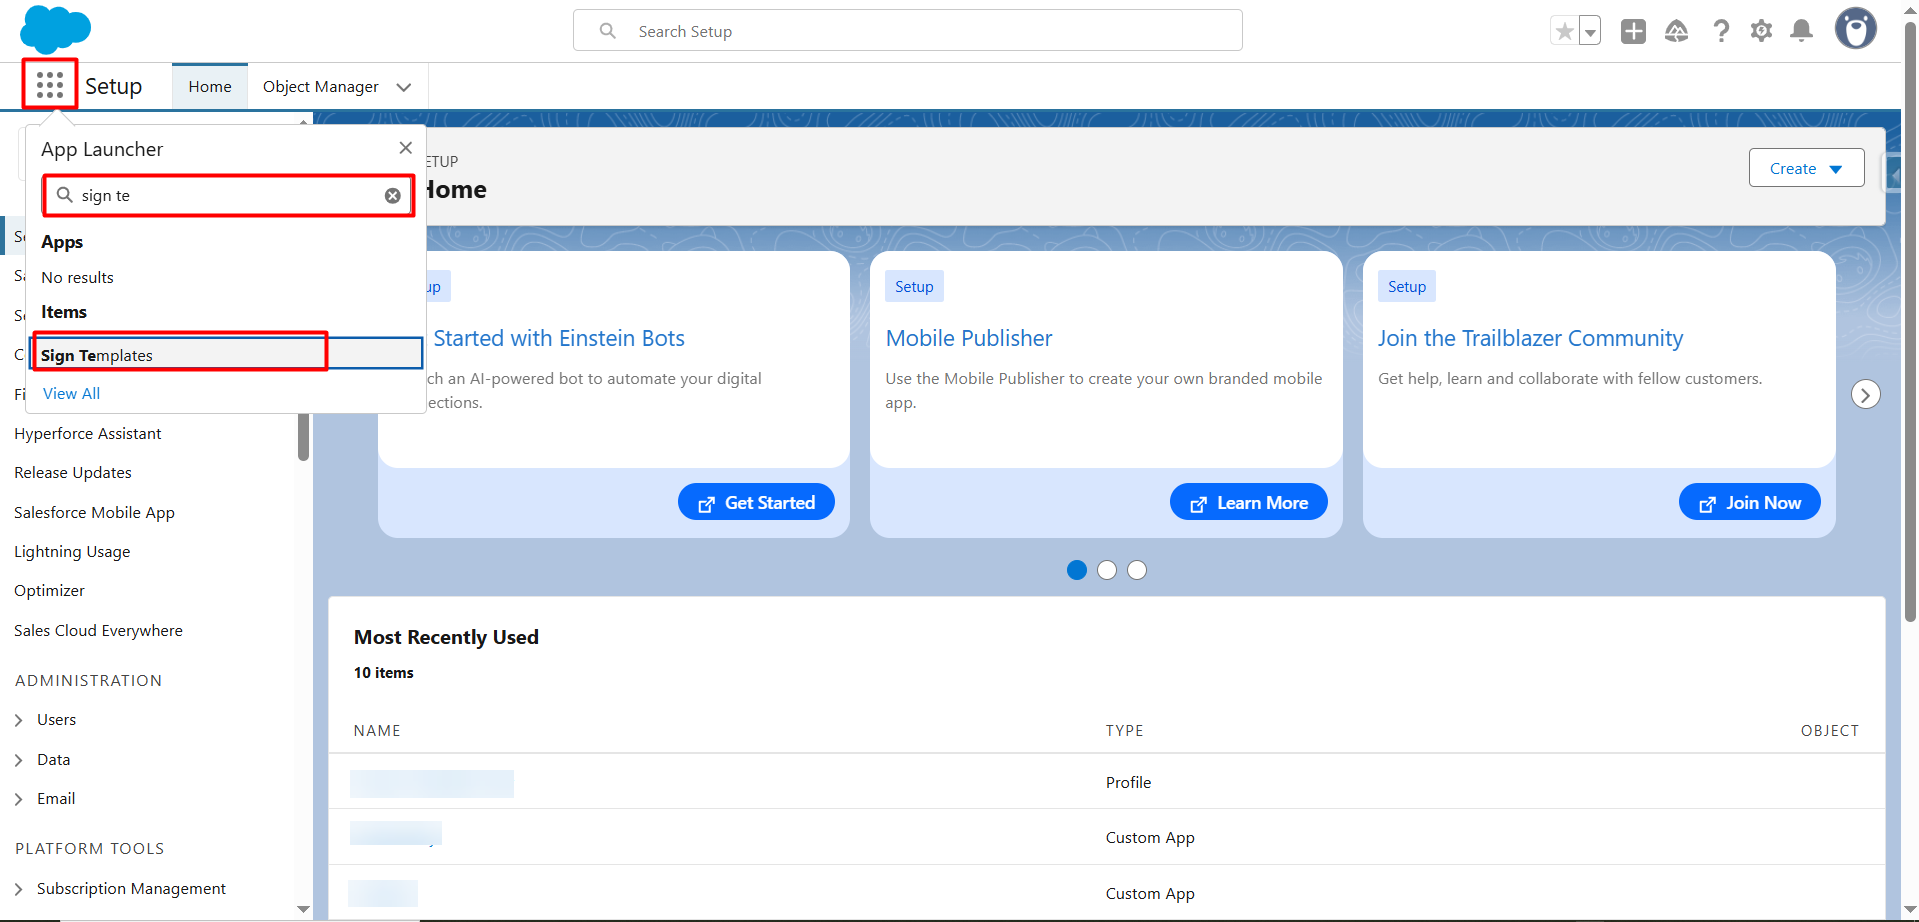The height and width of the screenshot is (922, 1919).
Task: Click the App Launcher search box
Action: click(229, 196)
